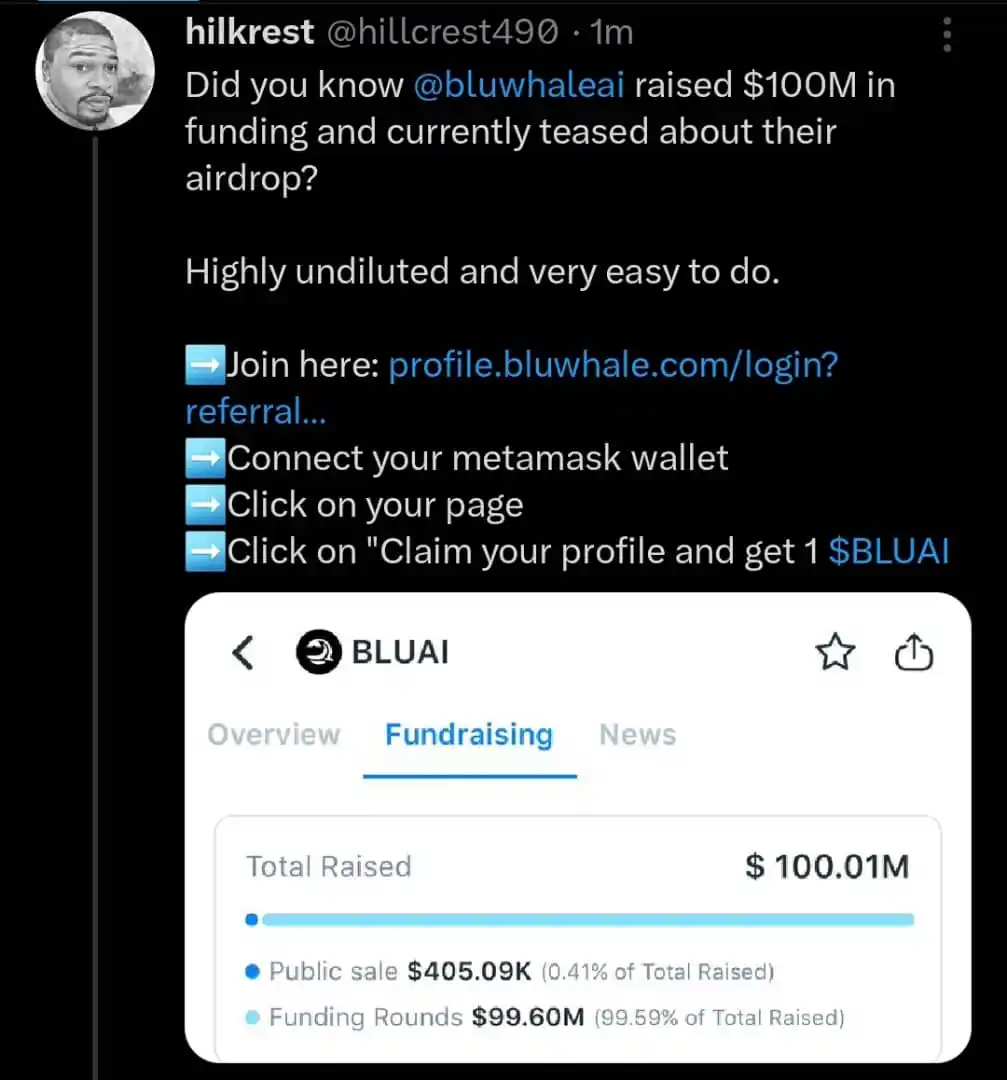This screenshot has height=1080, width=1007.
Task: Tap the Total Raised progress bar
Action: pos(580,920)
